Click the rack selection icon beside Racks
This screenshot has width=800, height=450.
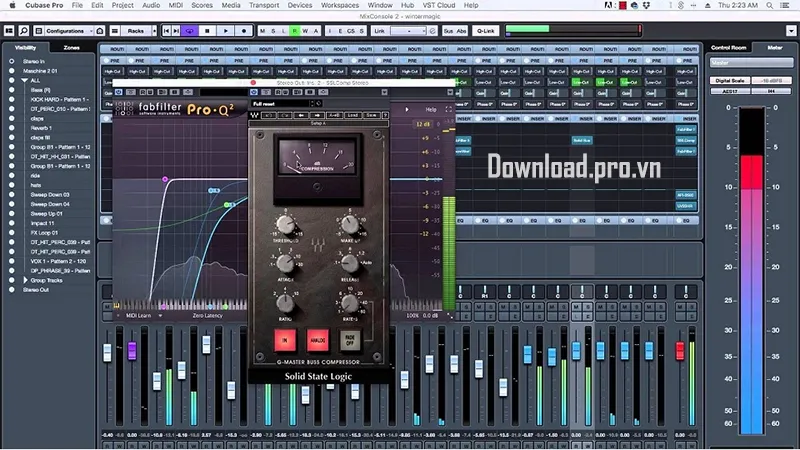[x=115, y=31]
